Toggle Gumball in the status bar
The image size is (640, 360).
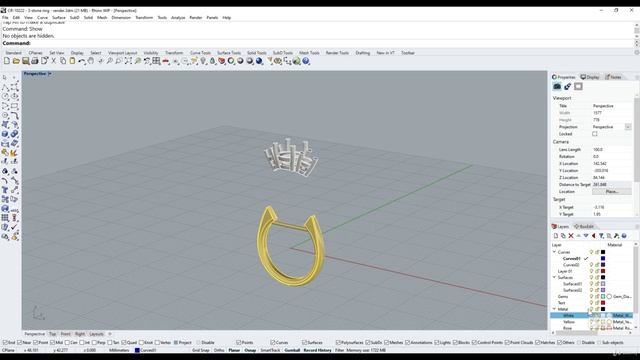point(292,350)
